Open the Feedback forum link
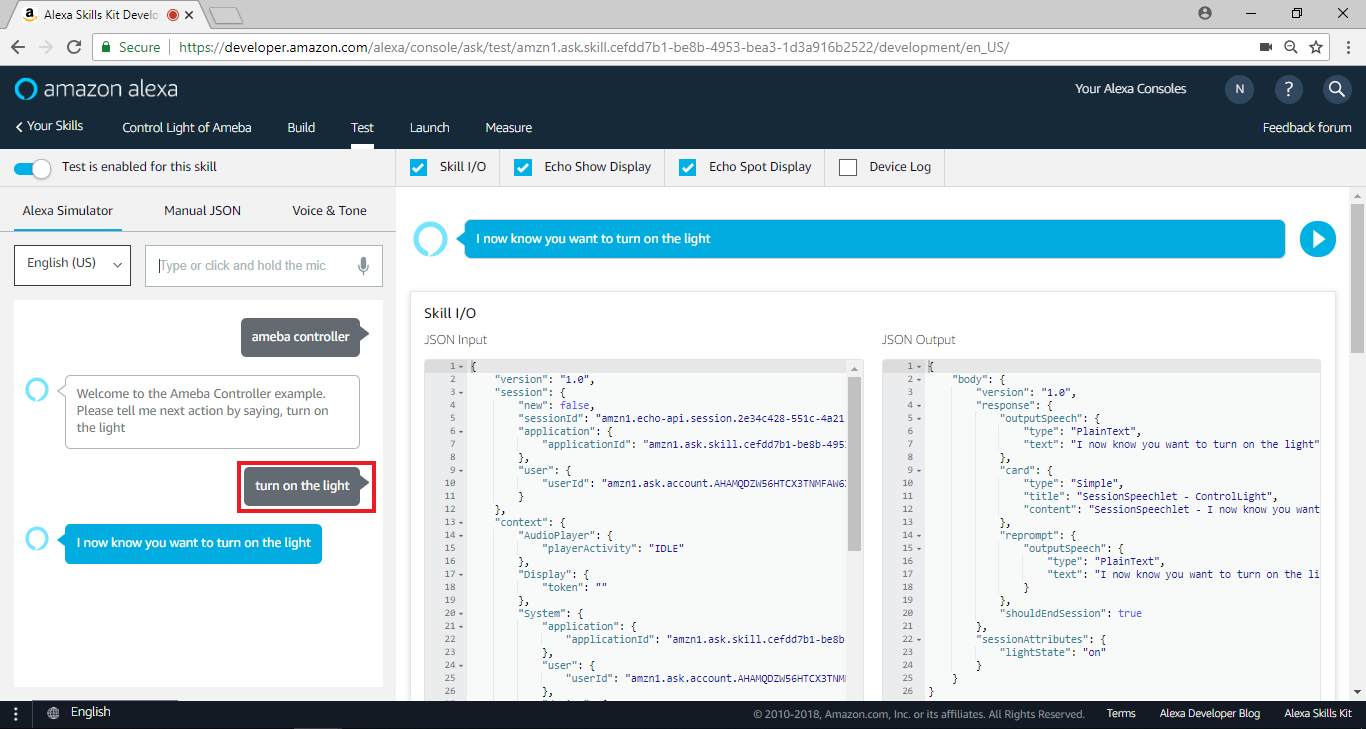 (x=1307, y=128)
